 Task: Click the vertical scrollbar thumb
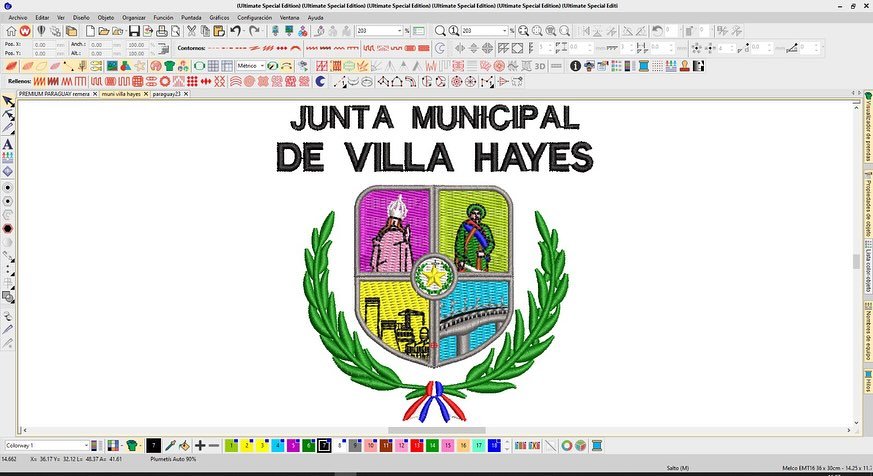pos(856,261)
